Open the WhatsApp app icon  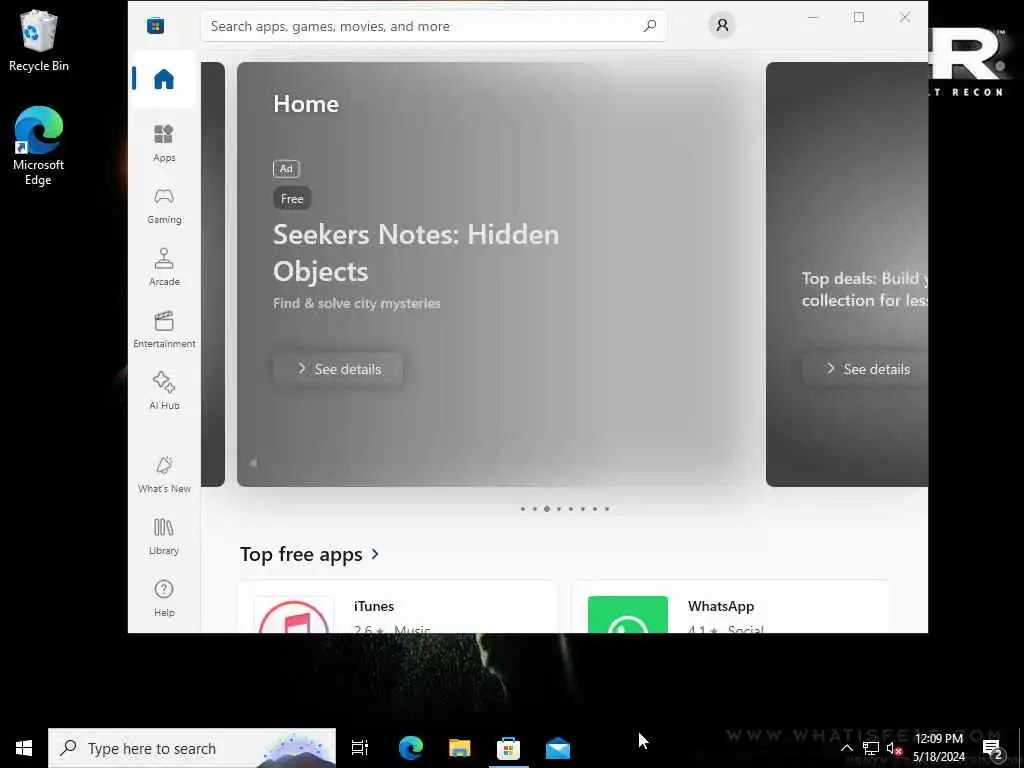[x=628, y=615]
